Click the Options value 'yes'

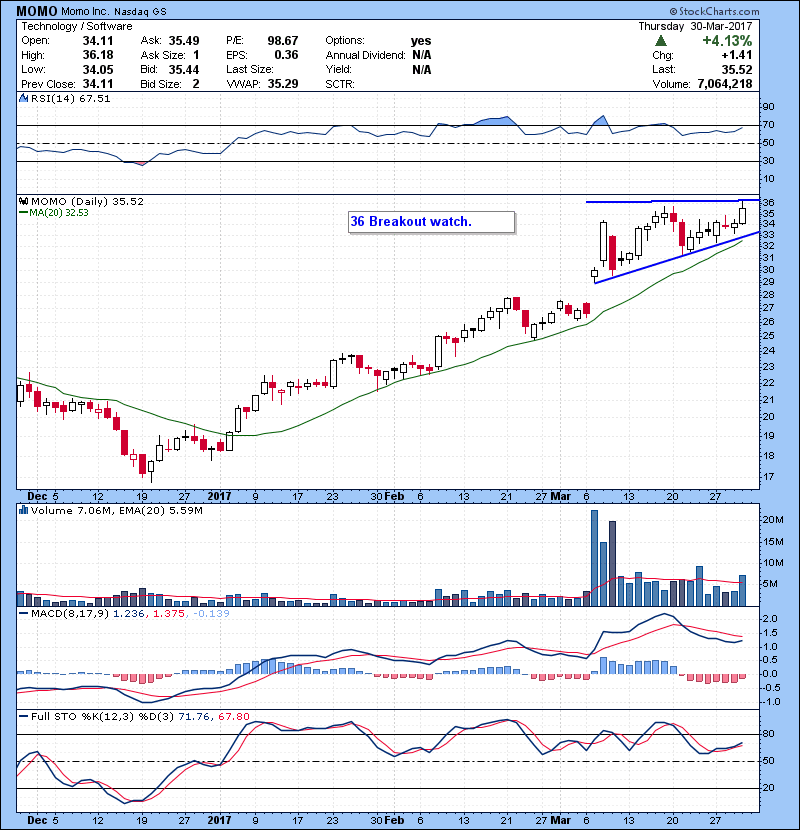coord(421,41)
